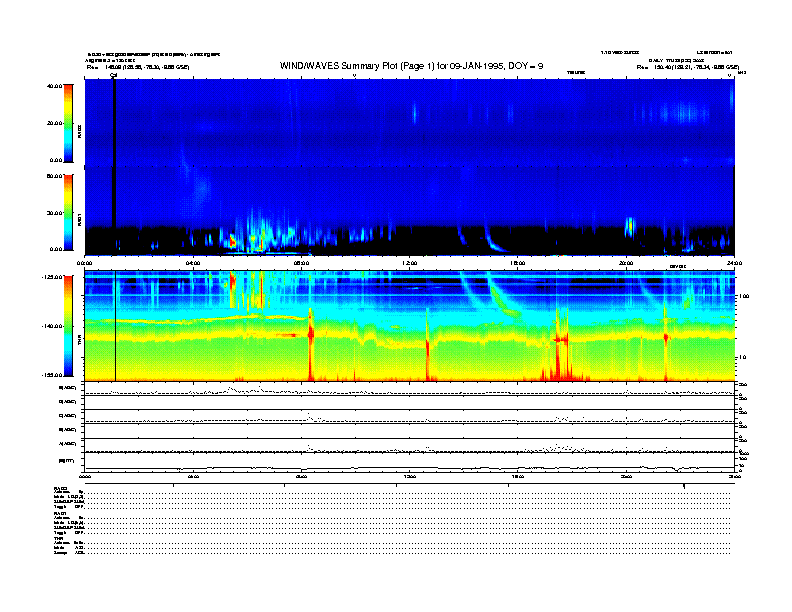Click the 10 label on TNR right axis
Screen dimensions: 792x612
click(744, 358)
